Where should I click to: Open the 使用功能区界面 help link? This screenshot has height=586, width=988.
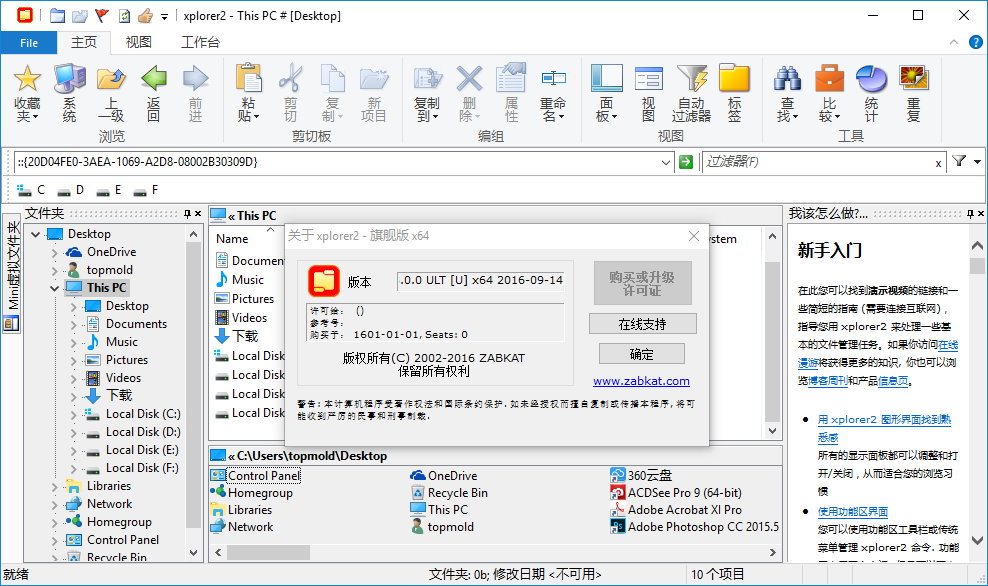(x=853, y=512)
